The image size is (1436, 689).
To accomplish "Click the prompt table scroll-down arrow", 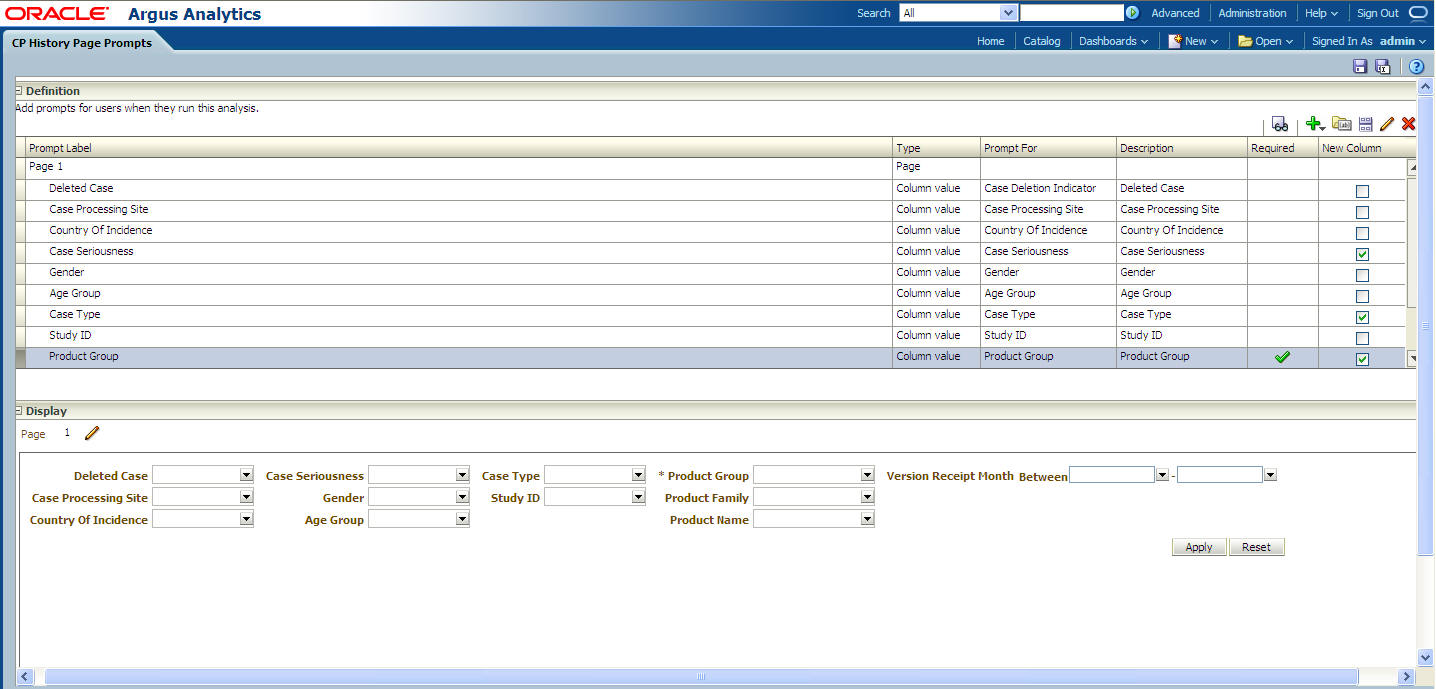I will click(1412, 358).
